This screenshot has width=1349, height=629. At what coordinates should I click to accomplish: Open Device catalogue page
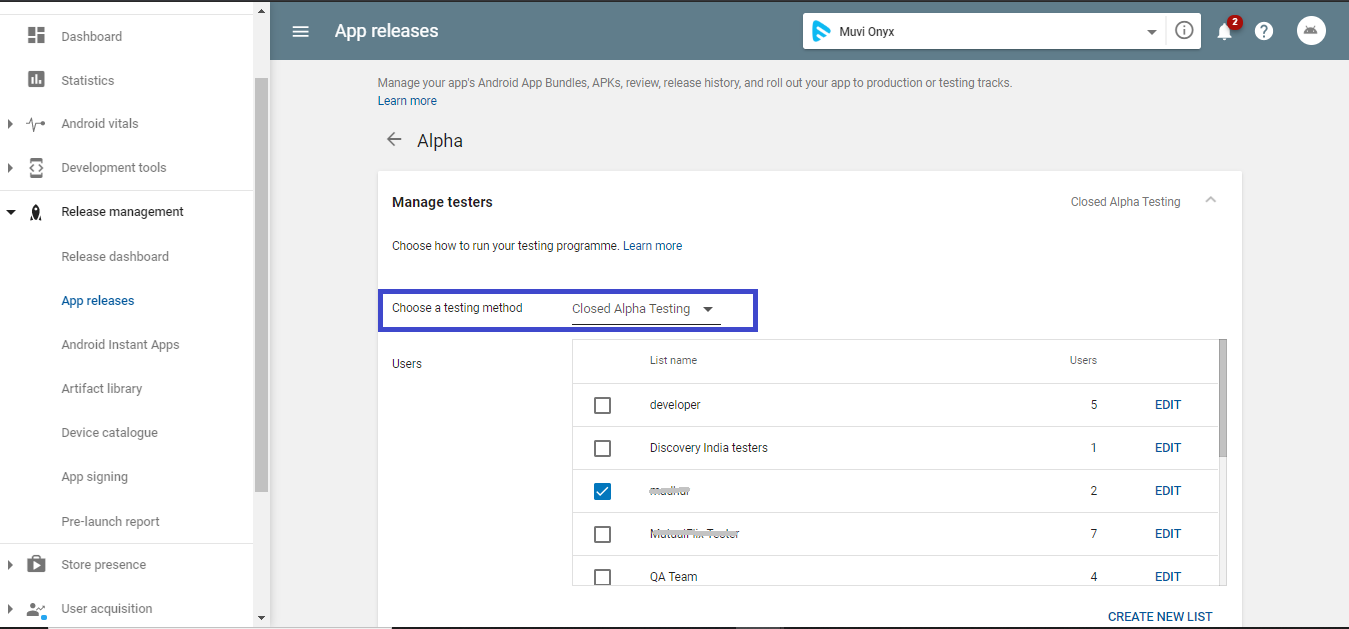(x=110, y=433)
